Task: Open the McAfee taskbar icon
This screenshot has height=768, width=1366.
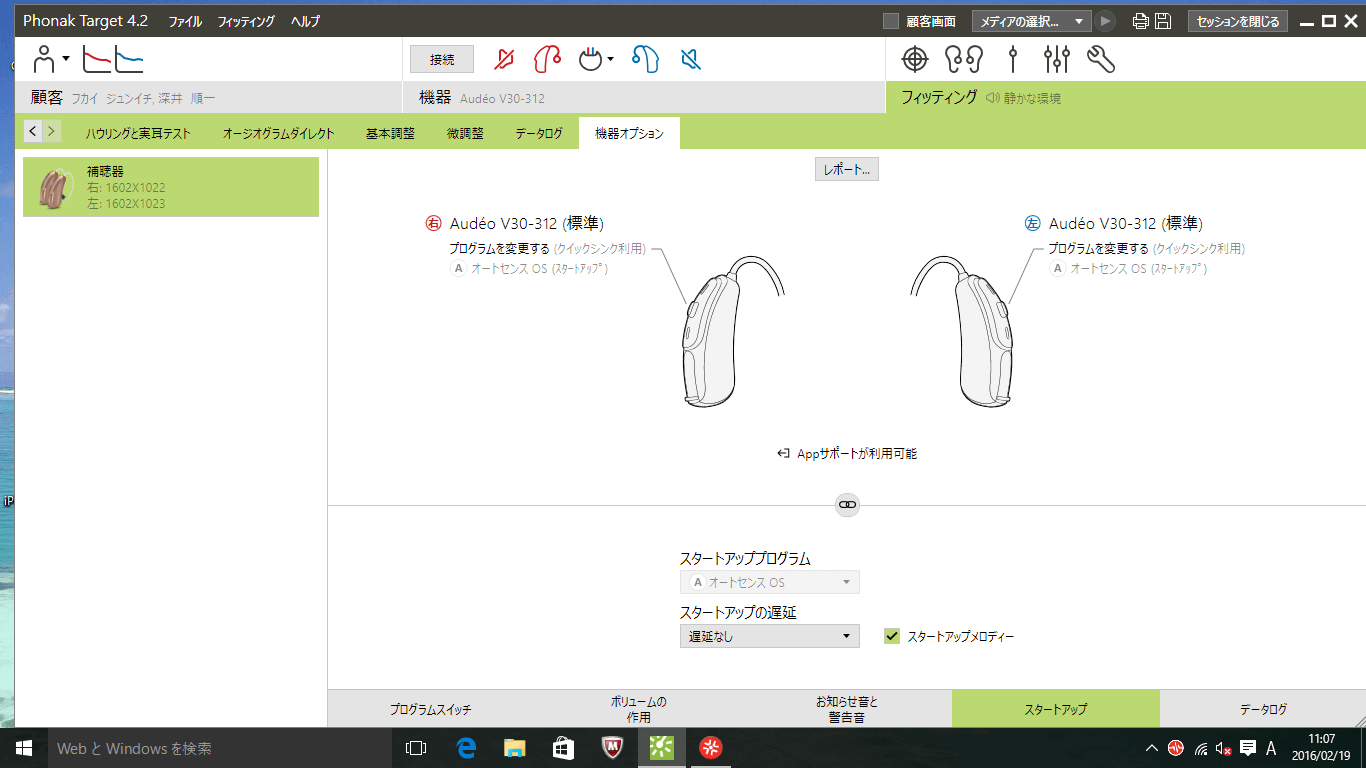Action: [x=613, y=748]
